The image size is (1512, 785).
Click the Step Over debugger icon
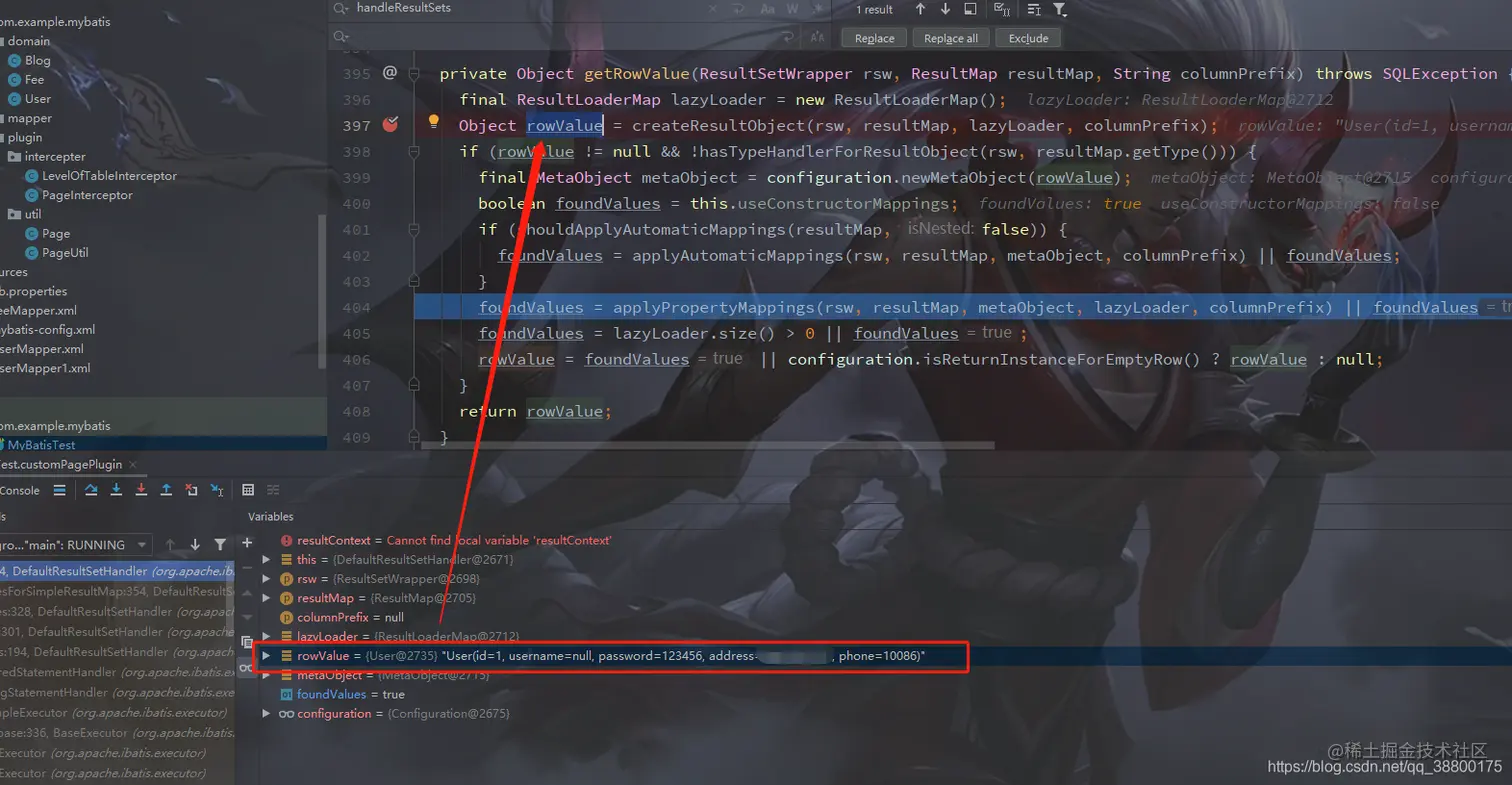[91, 490]
